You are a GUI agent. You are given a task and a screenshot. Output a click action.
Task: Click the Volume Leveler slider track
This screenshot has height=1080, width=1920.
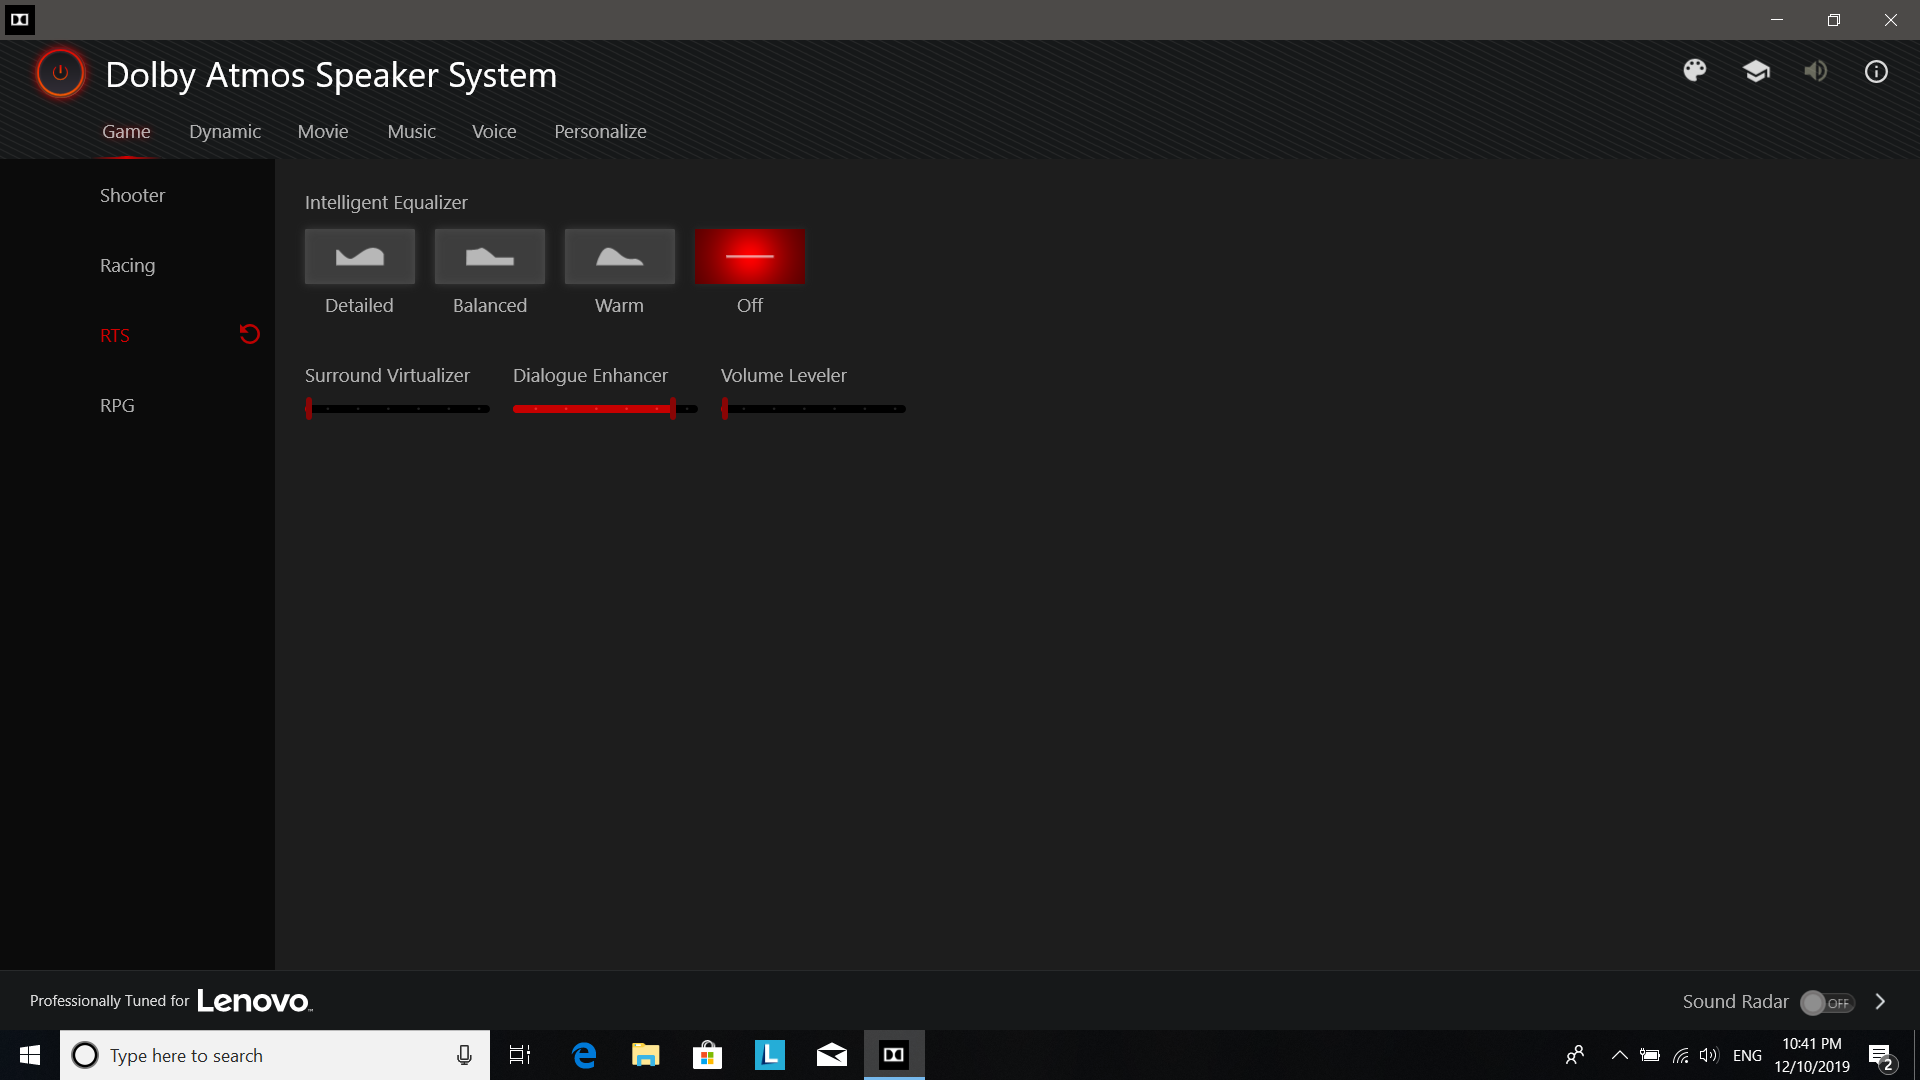click(x=813, y=408)
